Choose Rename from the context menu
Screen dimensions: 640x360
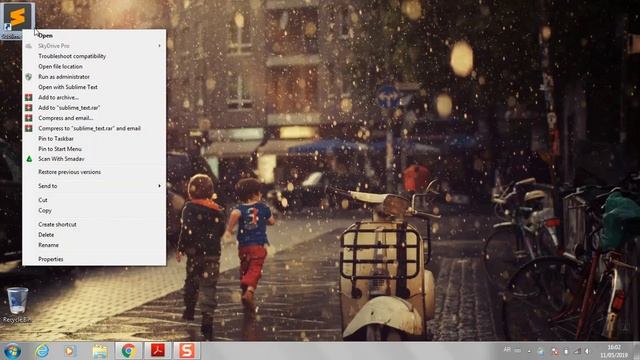click(x=94, y=245)
